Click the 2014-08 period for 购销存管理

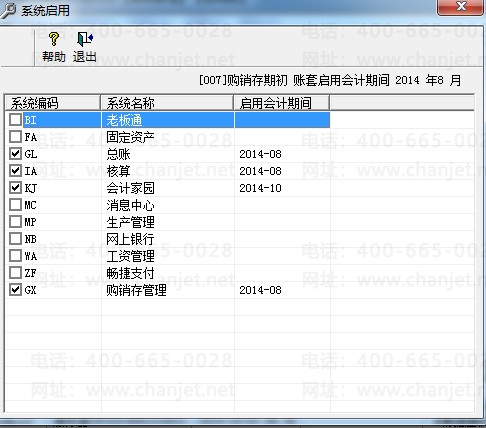[260, 290]
